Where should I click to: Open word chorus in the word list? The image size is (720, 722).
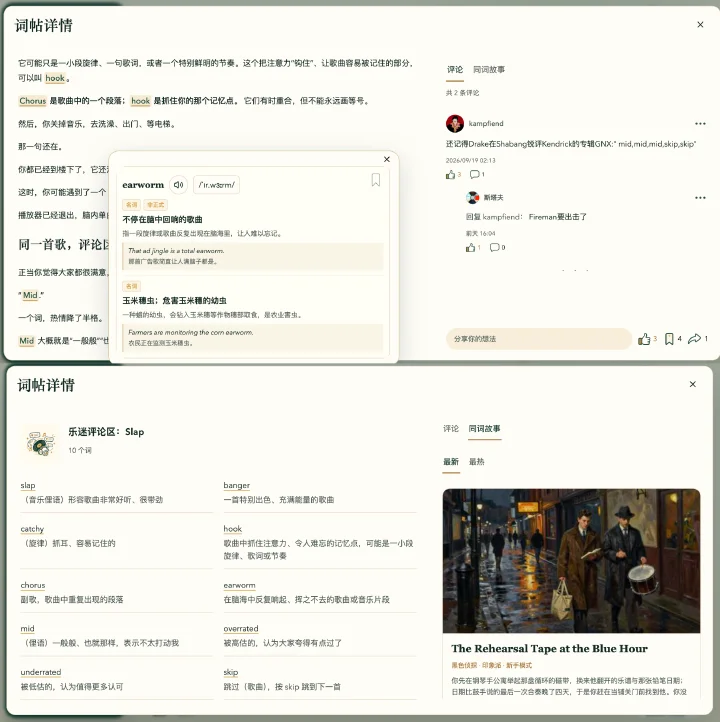(33, 585)
